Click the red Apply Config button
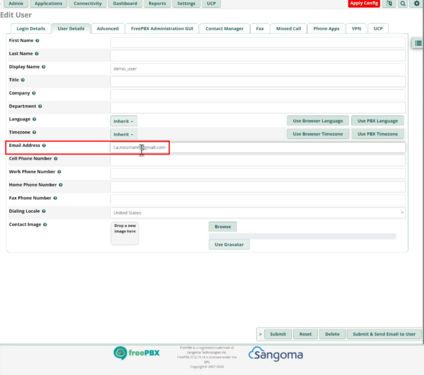 pyautogui.click(x=364, y=4)
